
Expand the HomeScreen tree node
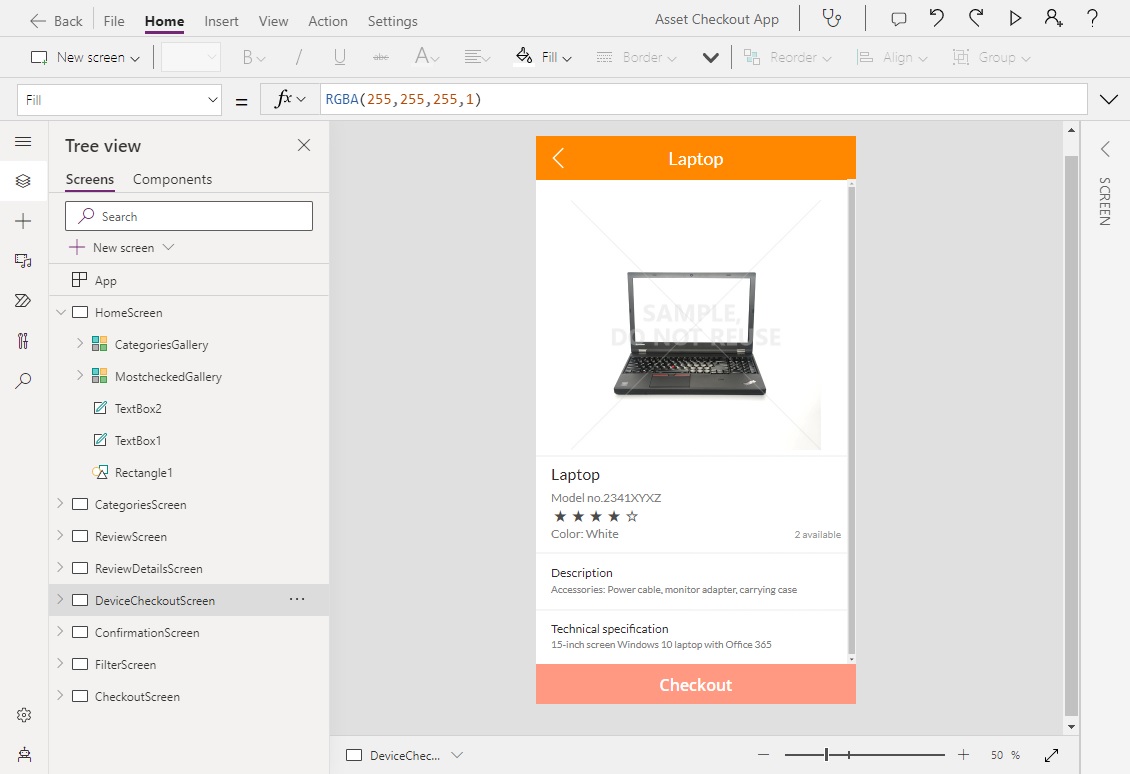click(x=62, y=312)
